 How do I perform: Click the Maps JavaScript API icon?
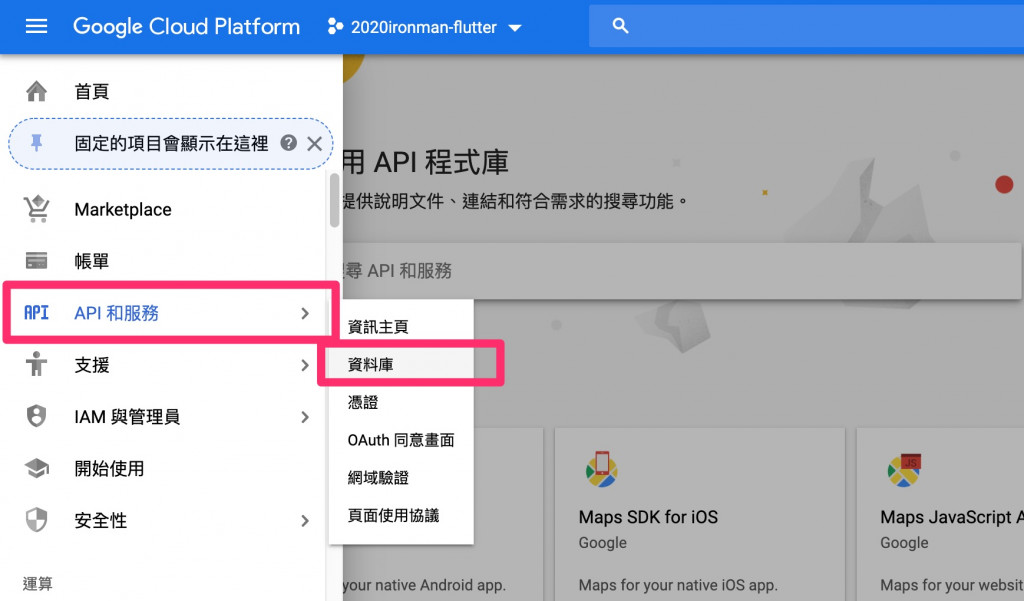click(x=904, y=470)
